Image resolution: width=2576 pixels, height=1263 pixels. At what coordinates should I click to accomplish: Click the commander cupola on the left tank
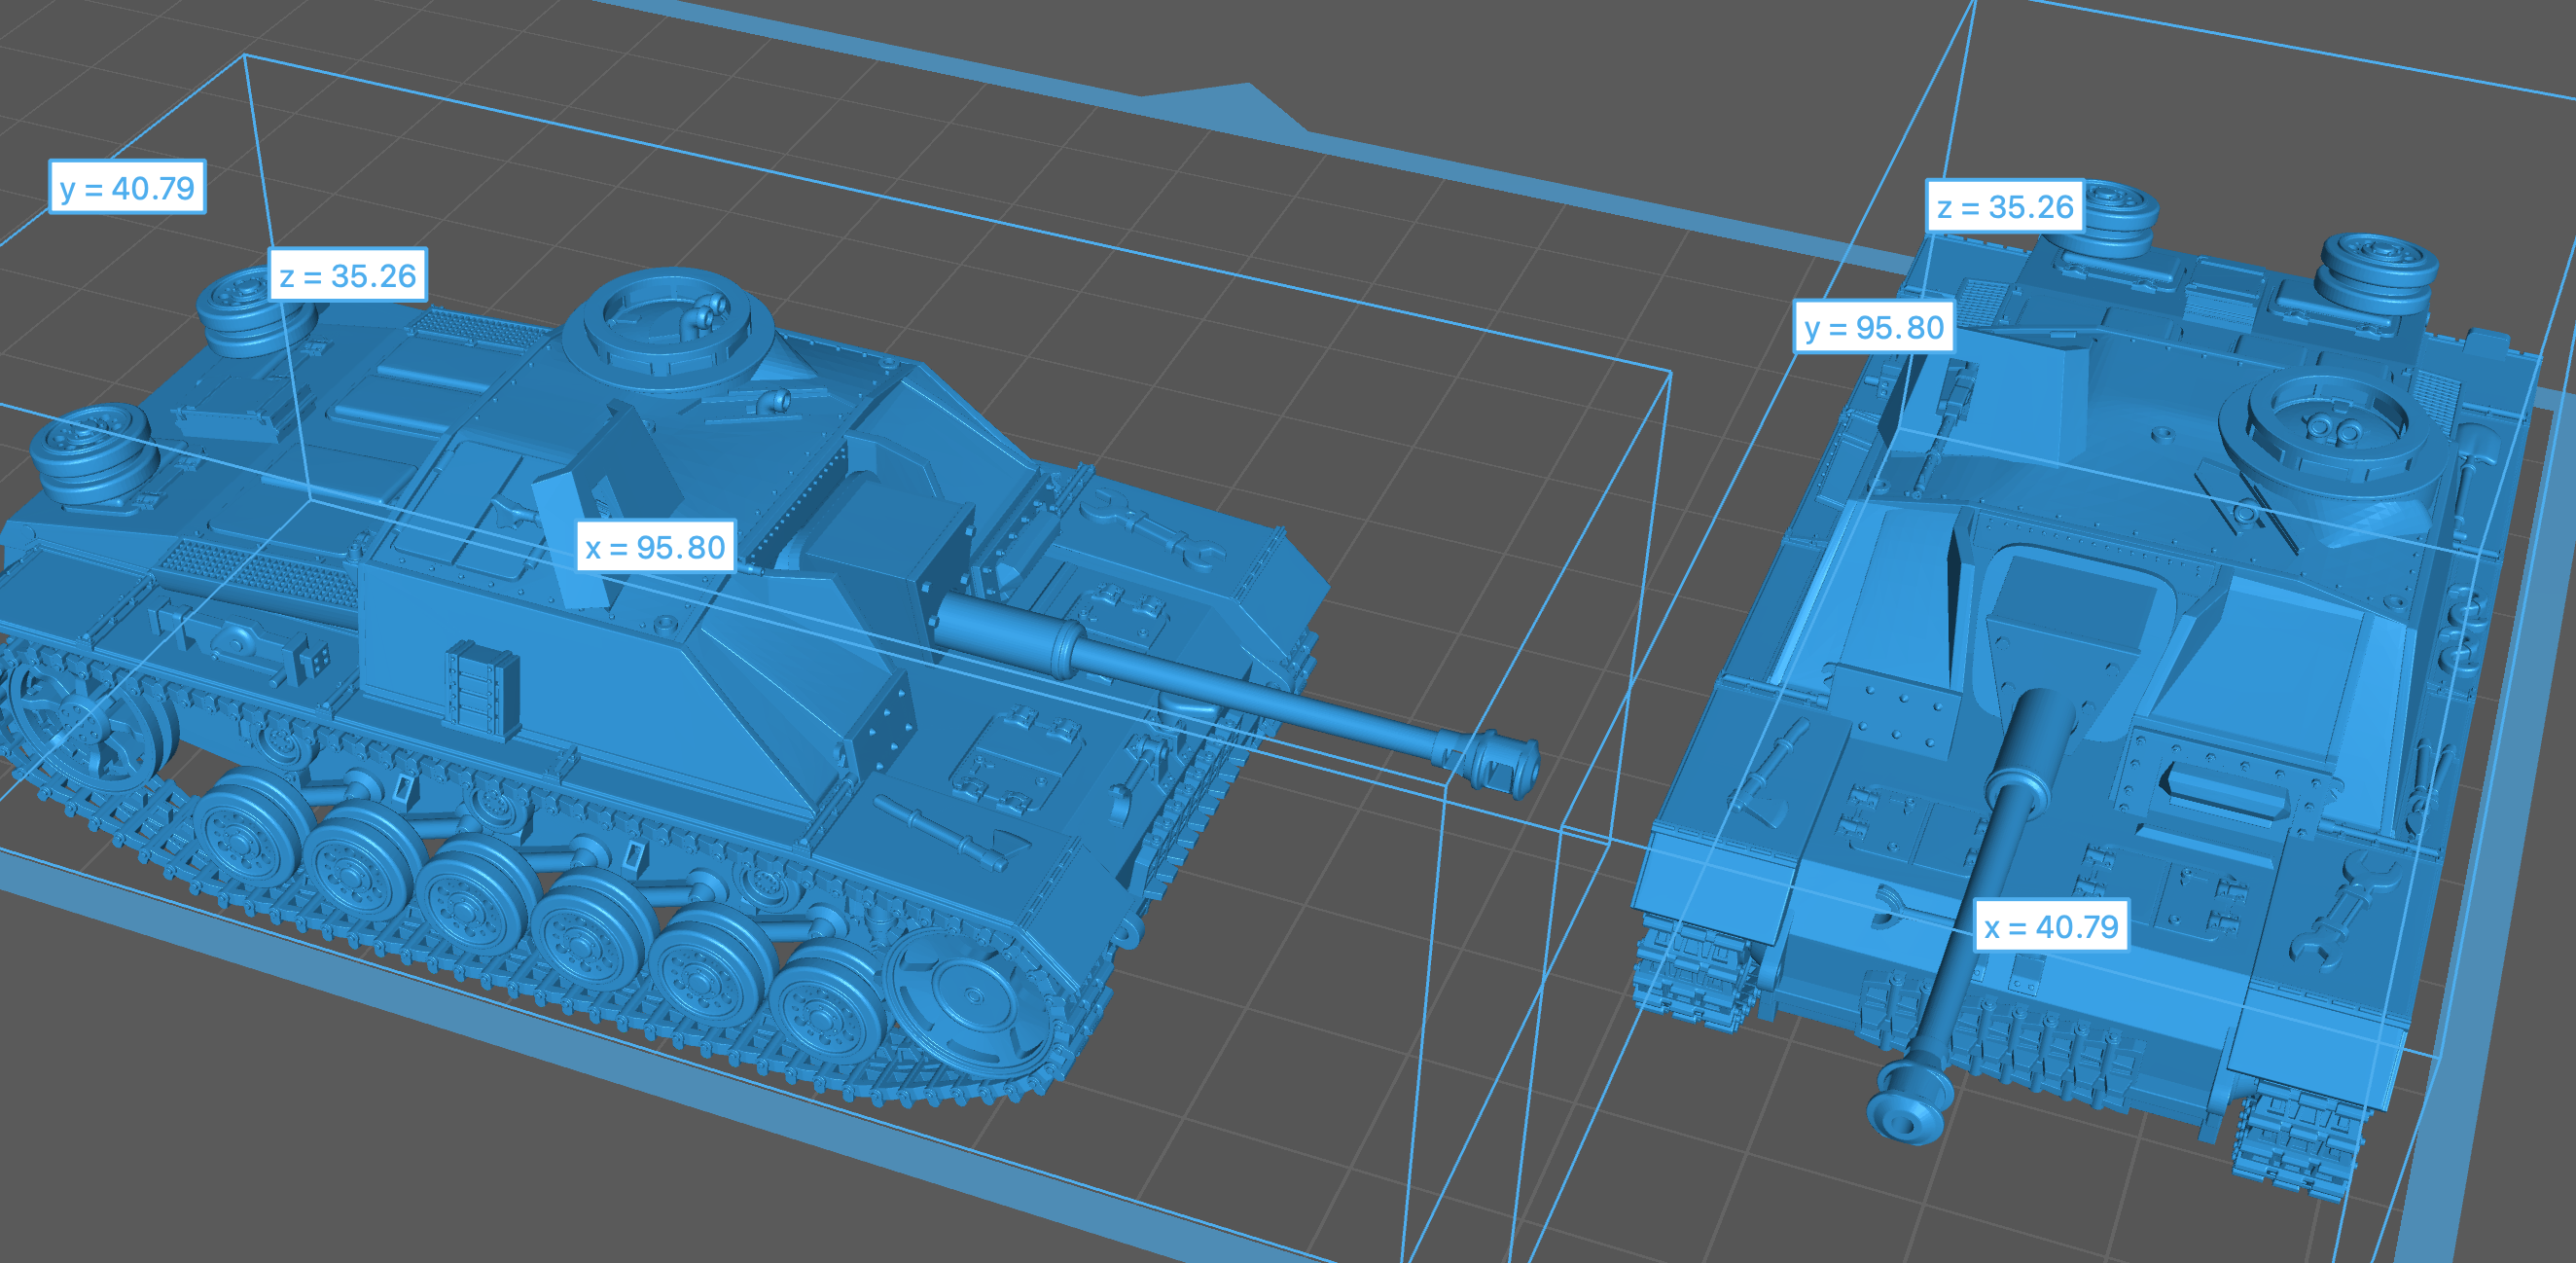click(x=668, y=320)
